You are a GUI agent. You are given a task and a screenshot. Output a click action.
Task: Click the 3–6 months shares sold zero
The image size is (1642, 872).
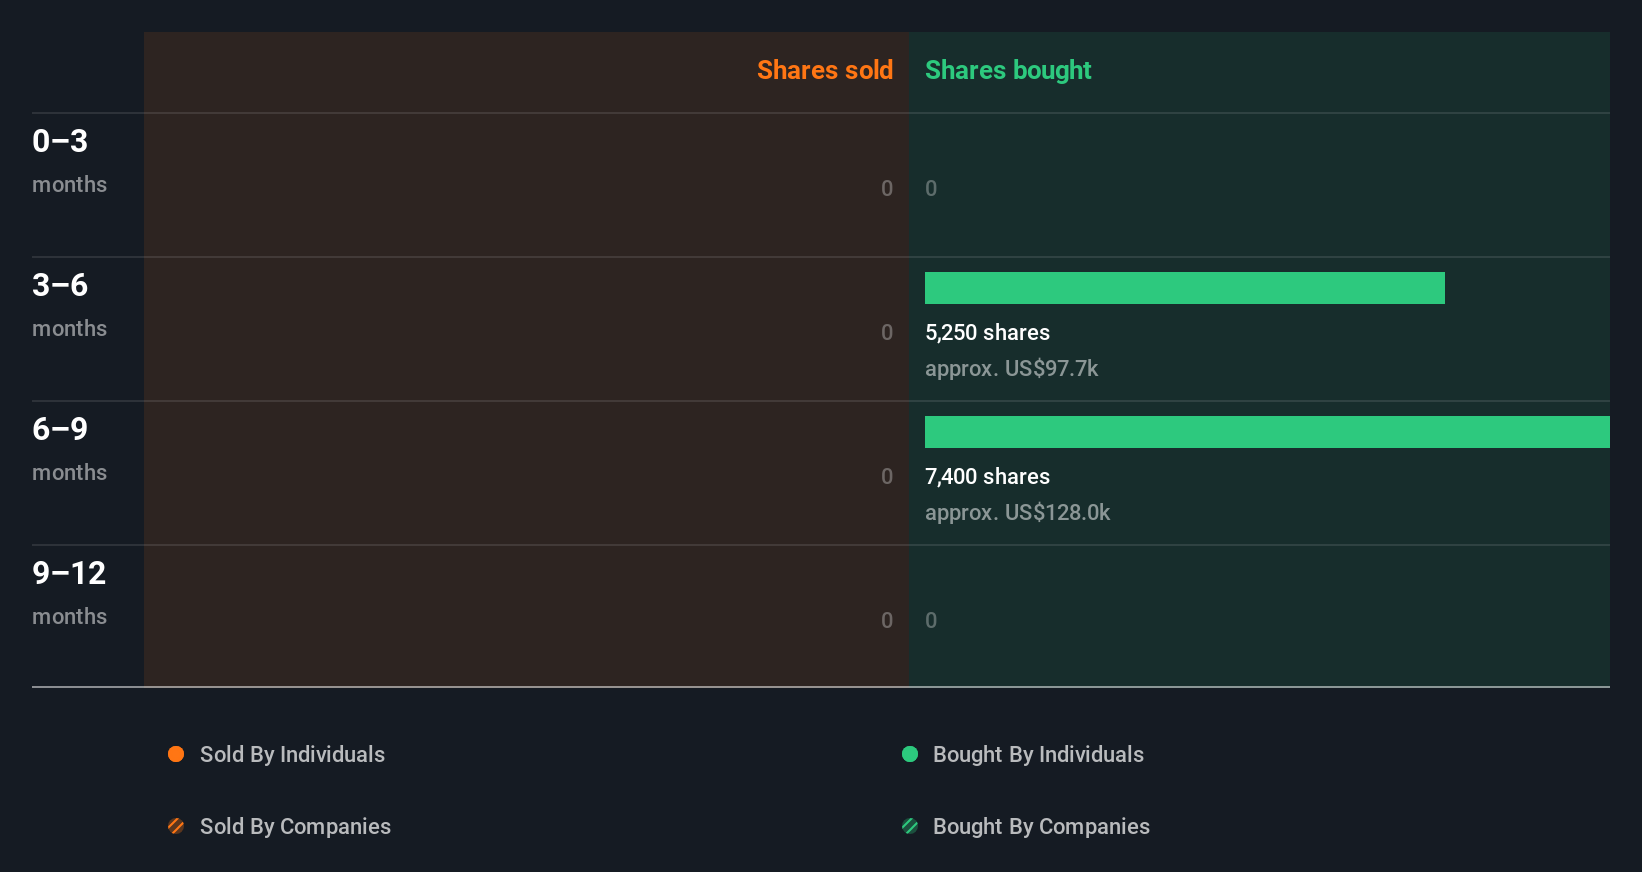click(x=887, y=332)
